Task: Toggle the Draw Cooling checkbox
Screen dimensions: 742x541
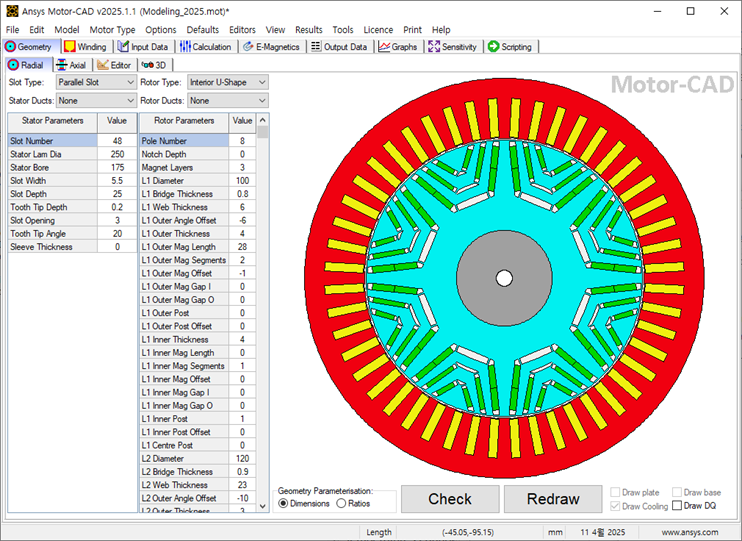Action: [x=615, y=506]
